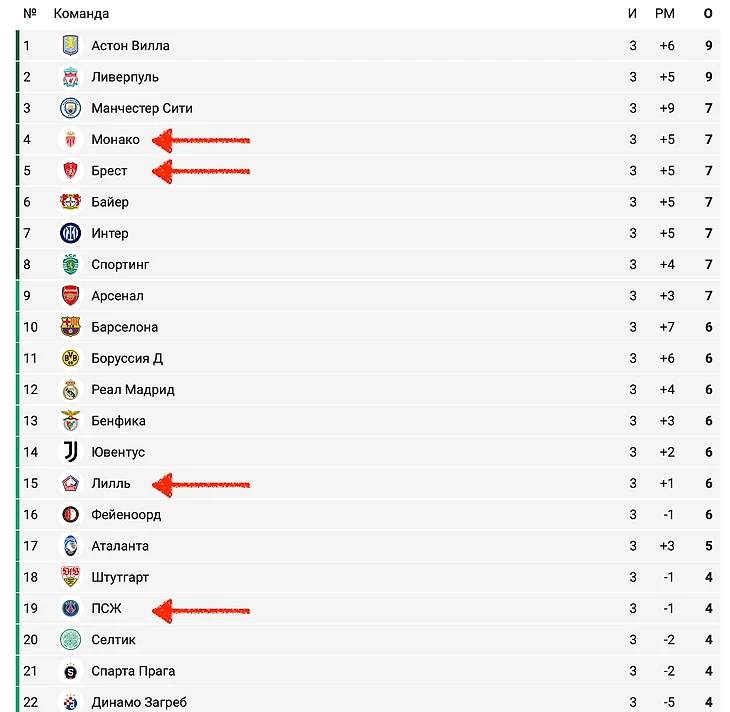
Task: Sort table by the О points column
Action: click(x=708, y=14)
